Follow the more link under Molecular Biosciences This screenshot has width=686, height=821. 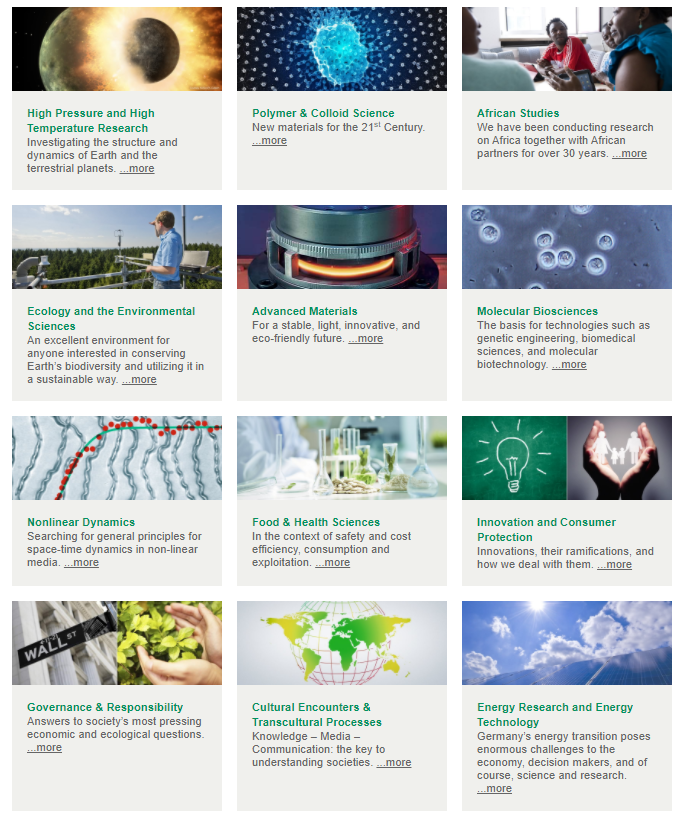[569, 364]
